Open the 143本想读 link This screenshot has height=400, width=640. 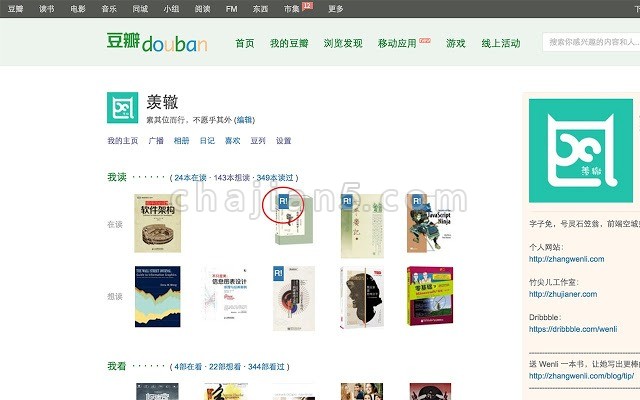(231, 178)
